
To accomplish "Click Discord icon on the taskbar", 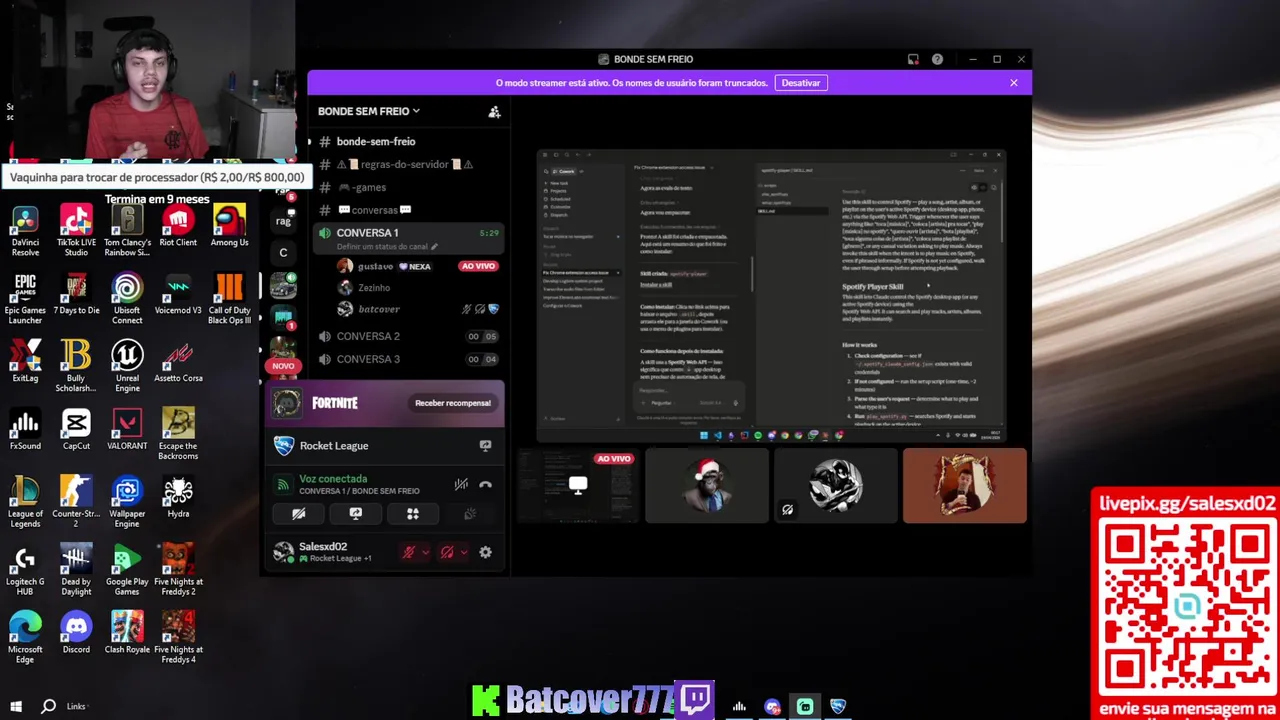I will click(x=772, y=706).
